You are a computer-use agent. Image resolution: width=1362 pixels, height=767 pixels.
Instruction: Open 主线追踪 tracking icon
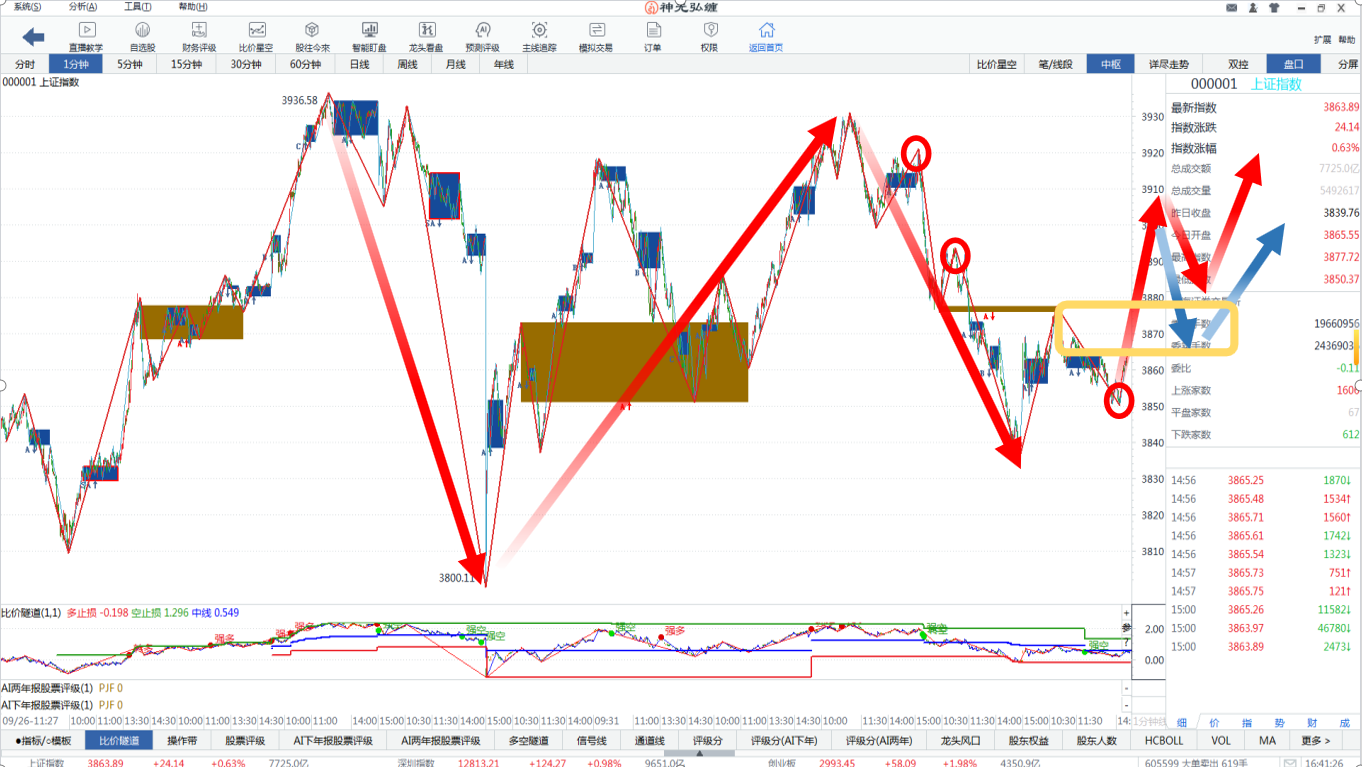539,36
